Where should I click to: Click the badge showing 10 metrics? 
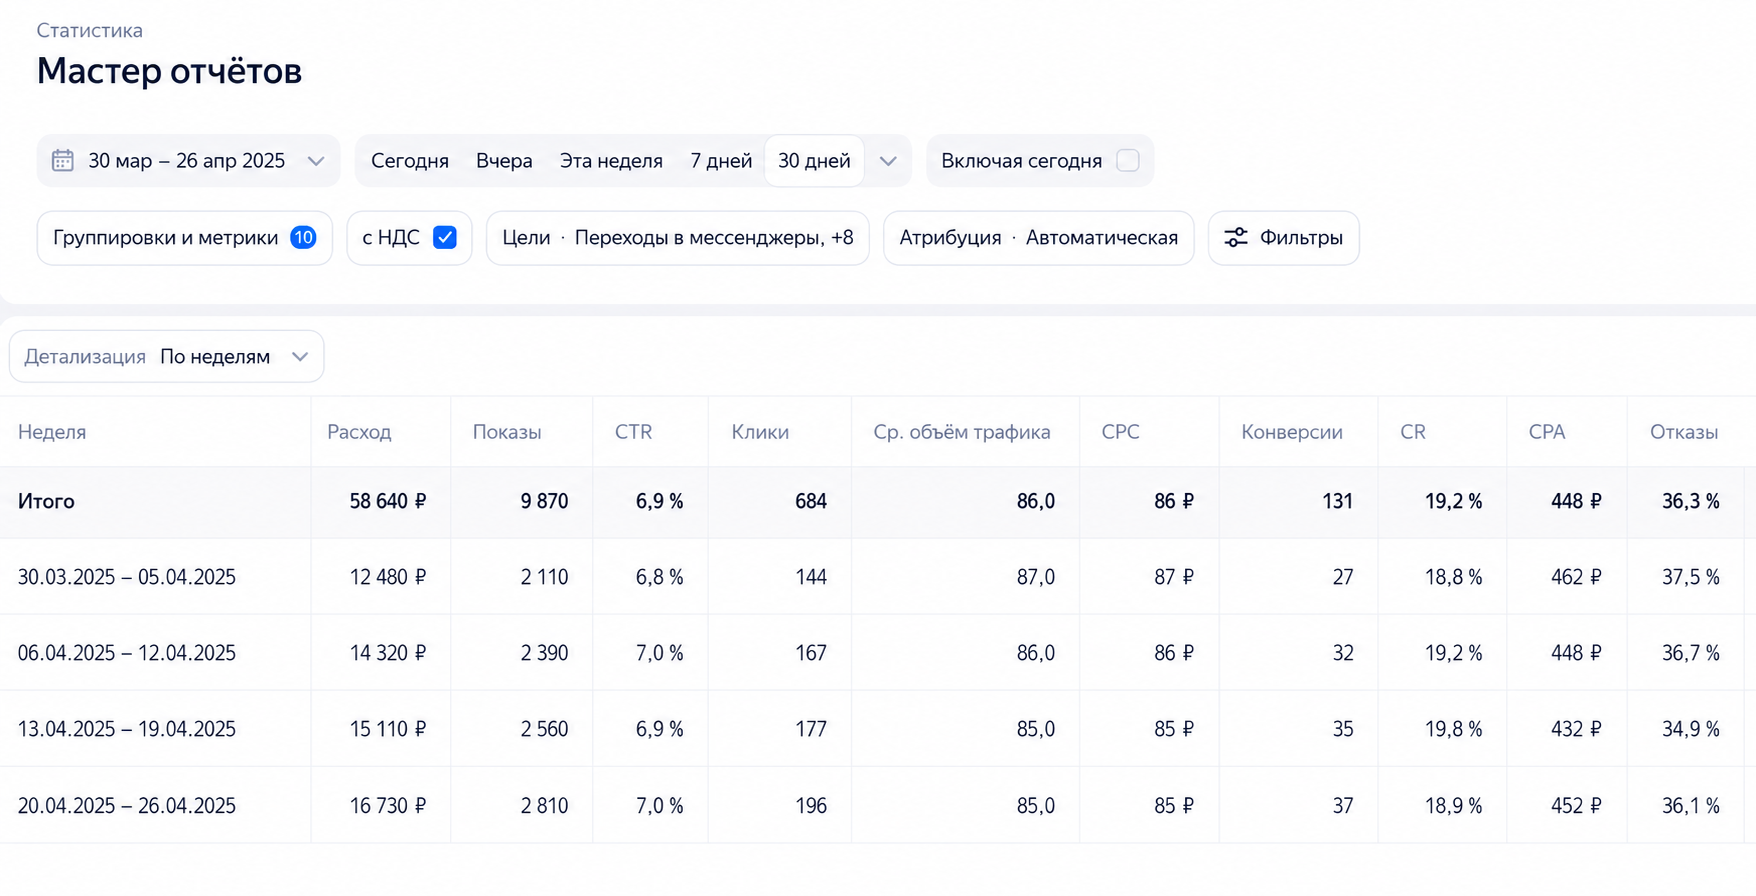click(x=303, y=238)
